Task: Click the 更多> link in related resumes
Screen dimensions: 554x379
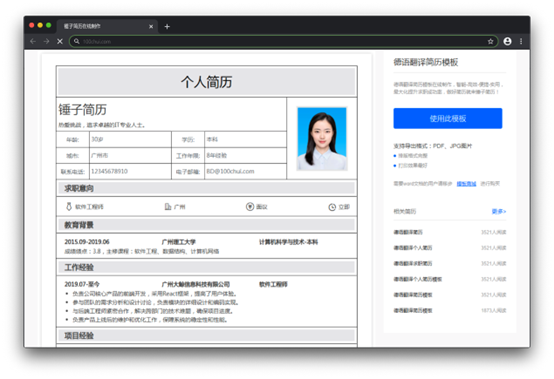Action: pos(499,211)
